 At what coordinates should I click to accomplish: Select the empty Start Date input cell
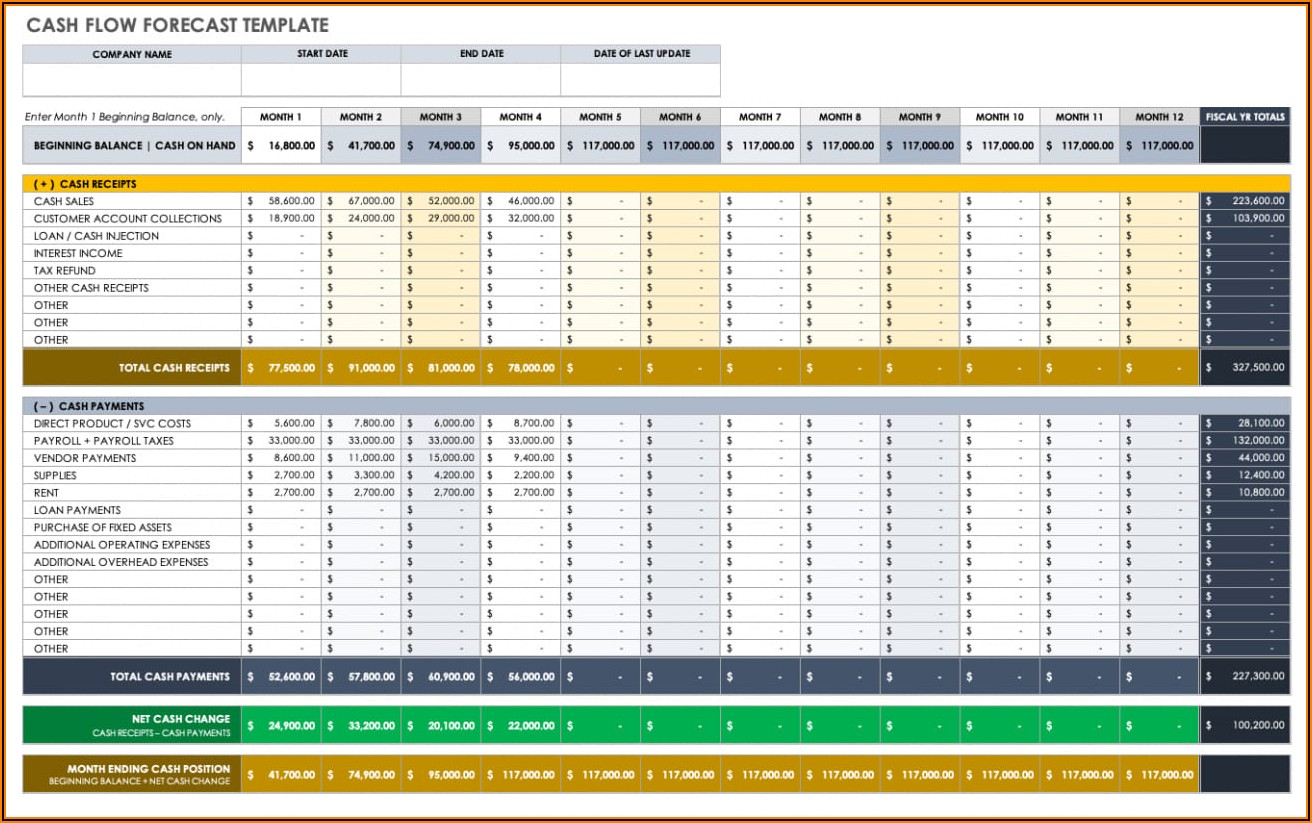(x=321, y=80)
